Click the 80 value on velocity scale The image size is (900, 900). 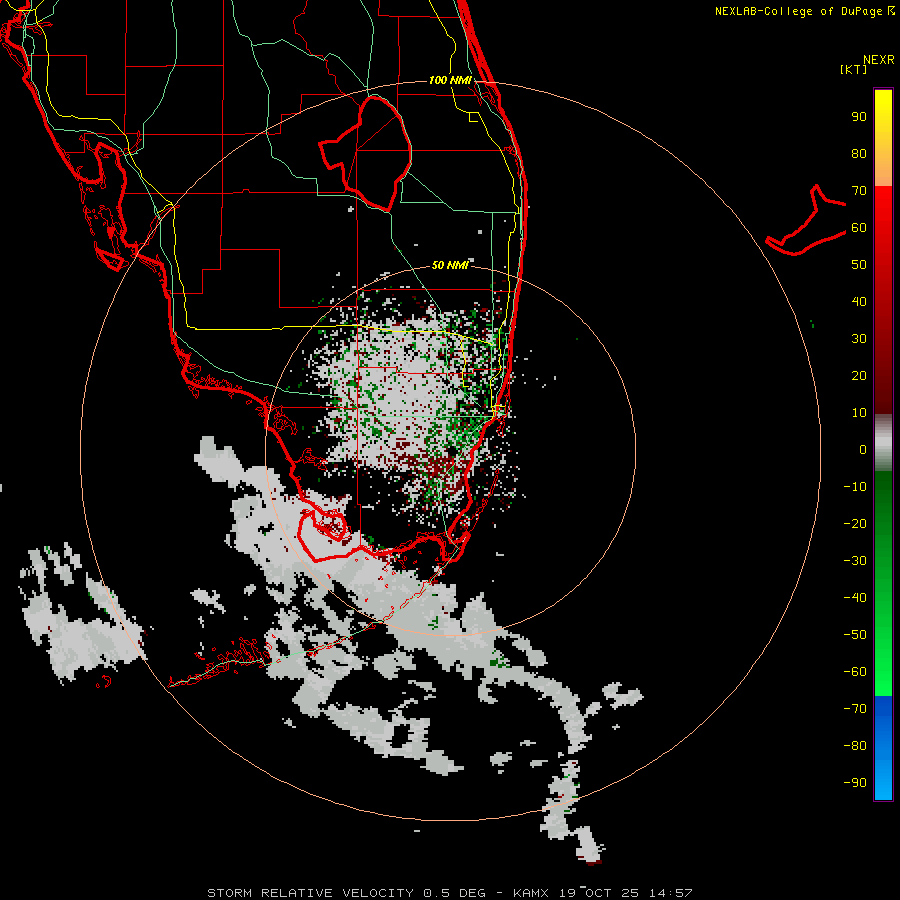point(859,154)
